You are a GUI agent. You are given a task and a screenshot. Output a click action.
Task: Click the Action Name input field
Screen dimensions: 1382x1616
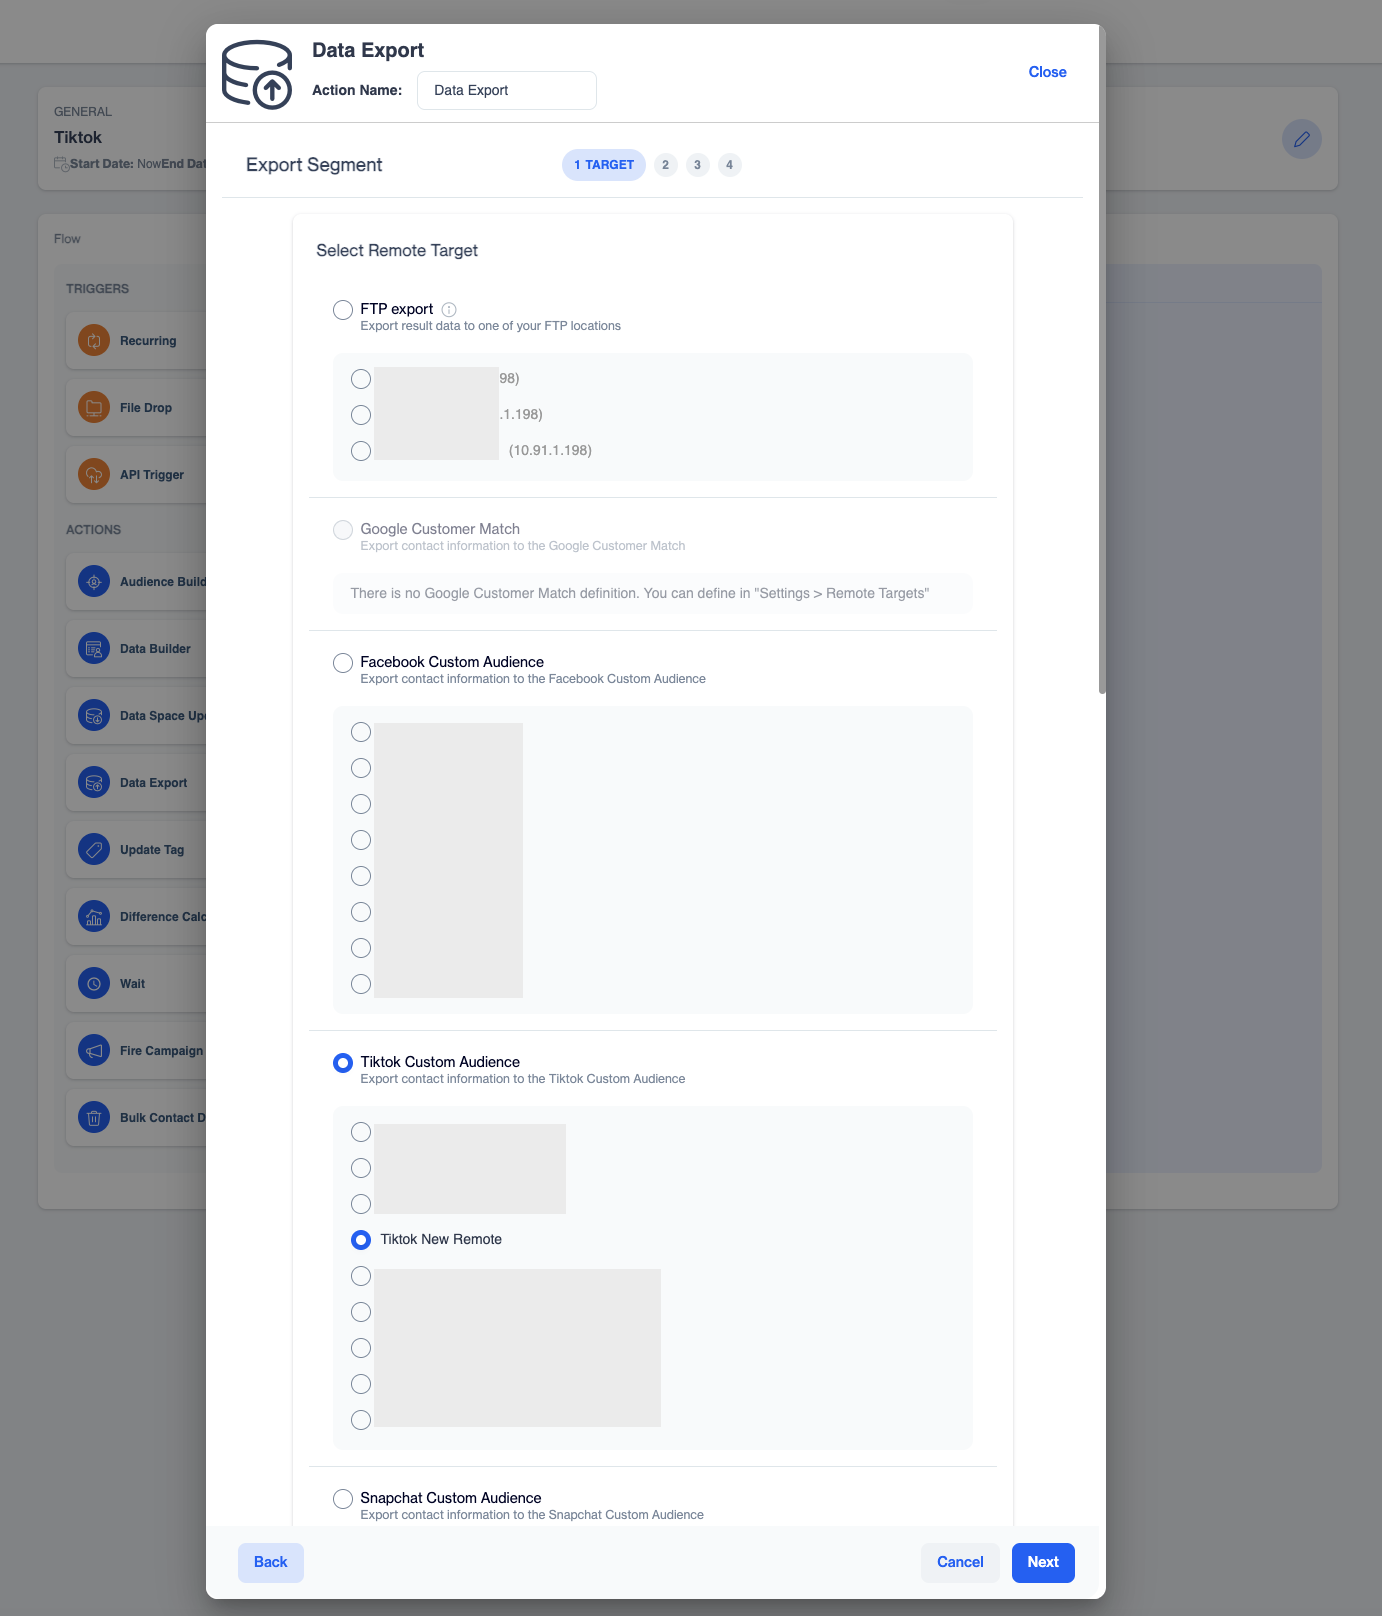(x=507, y=90)
